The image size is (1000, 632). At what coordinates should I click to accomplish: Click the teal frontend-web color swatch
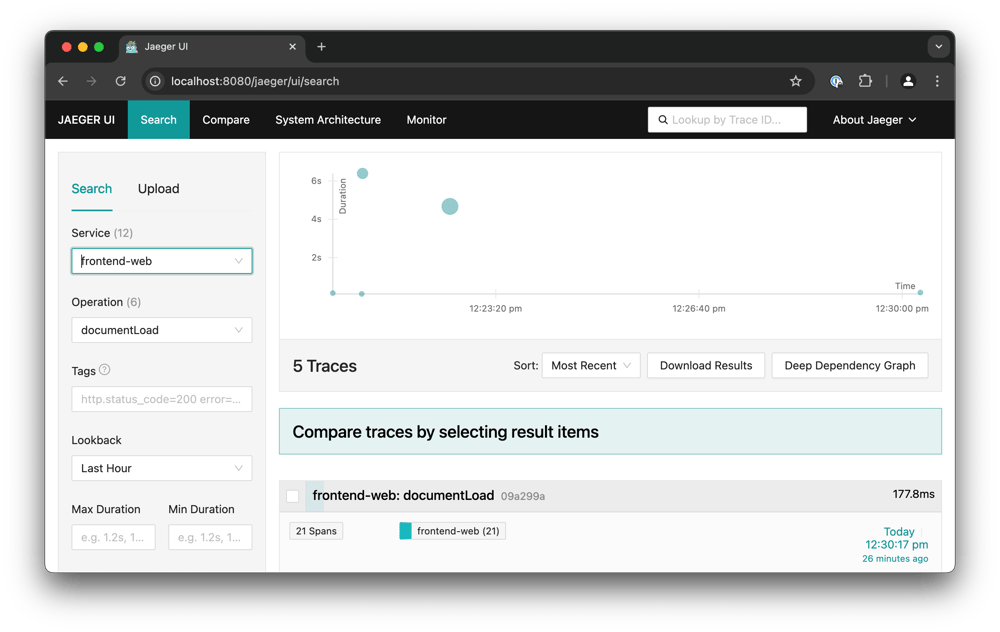[405, 531]
